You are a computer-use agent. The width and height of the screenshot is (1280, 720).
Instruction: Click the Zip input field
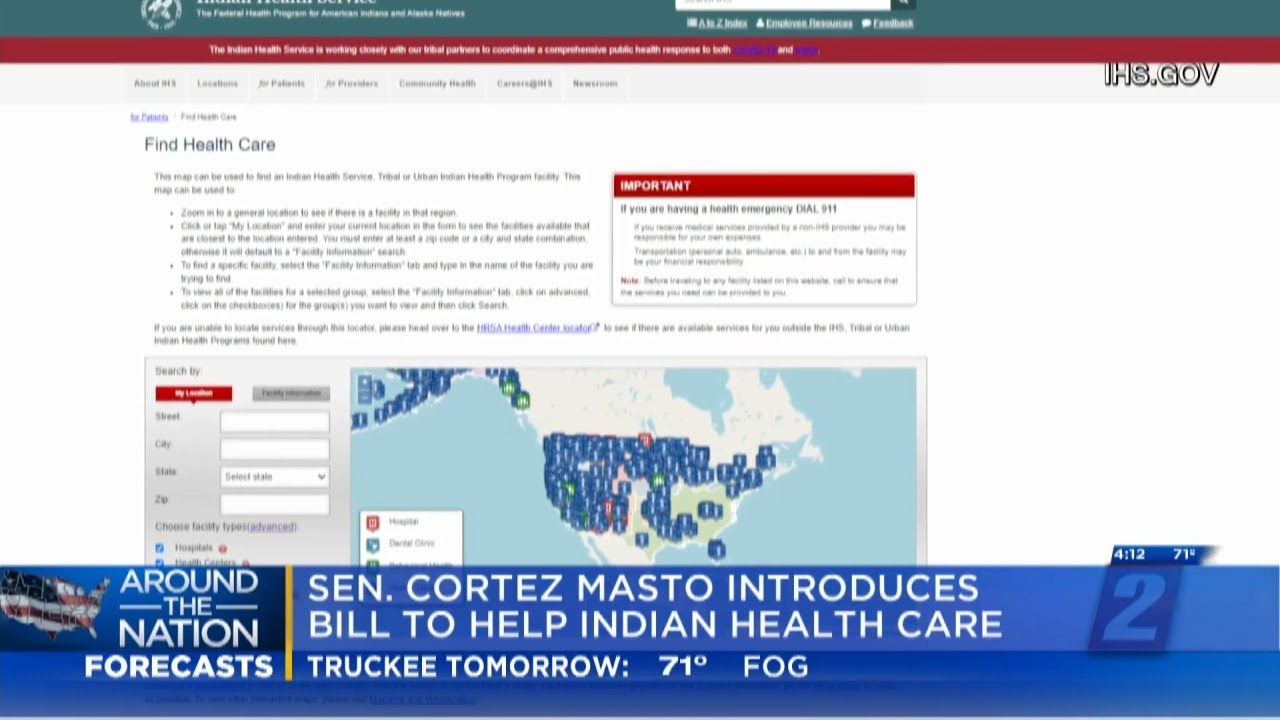pos(275,504)
